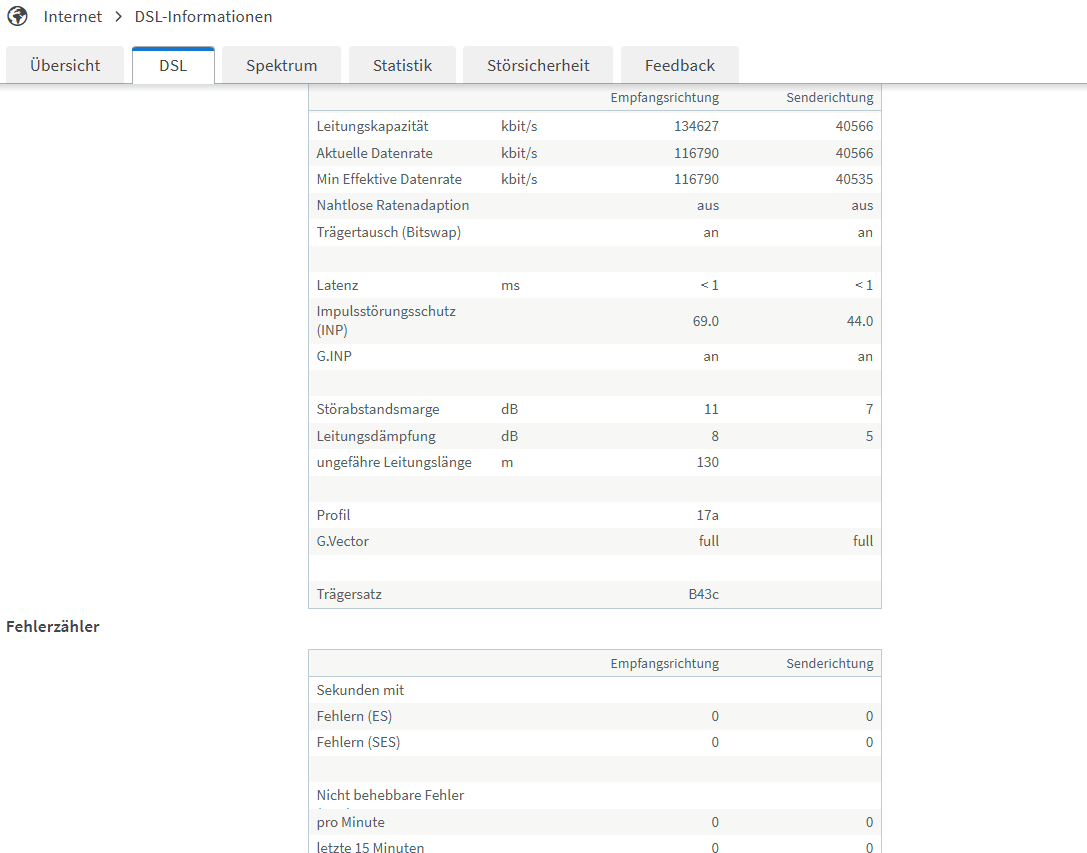
Task: Open the Störsicherheit tab
Action: click(538, 66)
